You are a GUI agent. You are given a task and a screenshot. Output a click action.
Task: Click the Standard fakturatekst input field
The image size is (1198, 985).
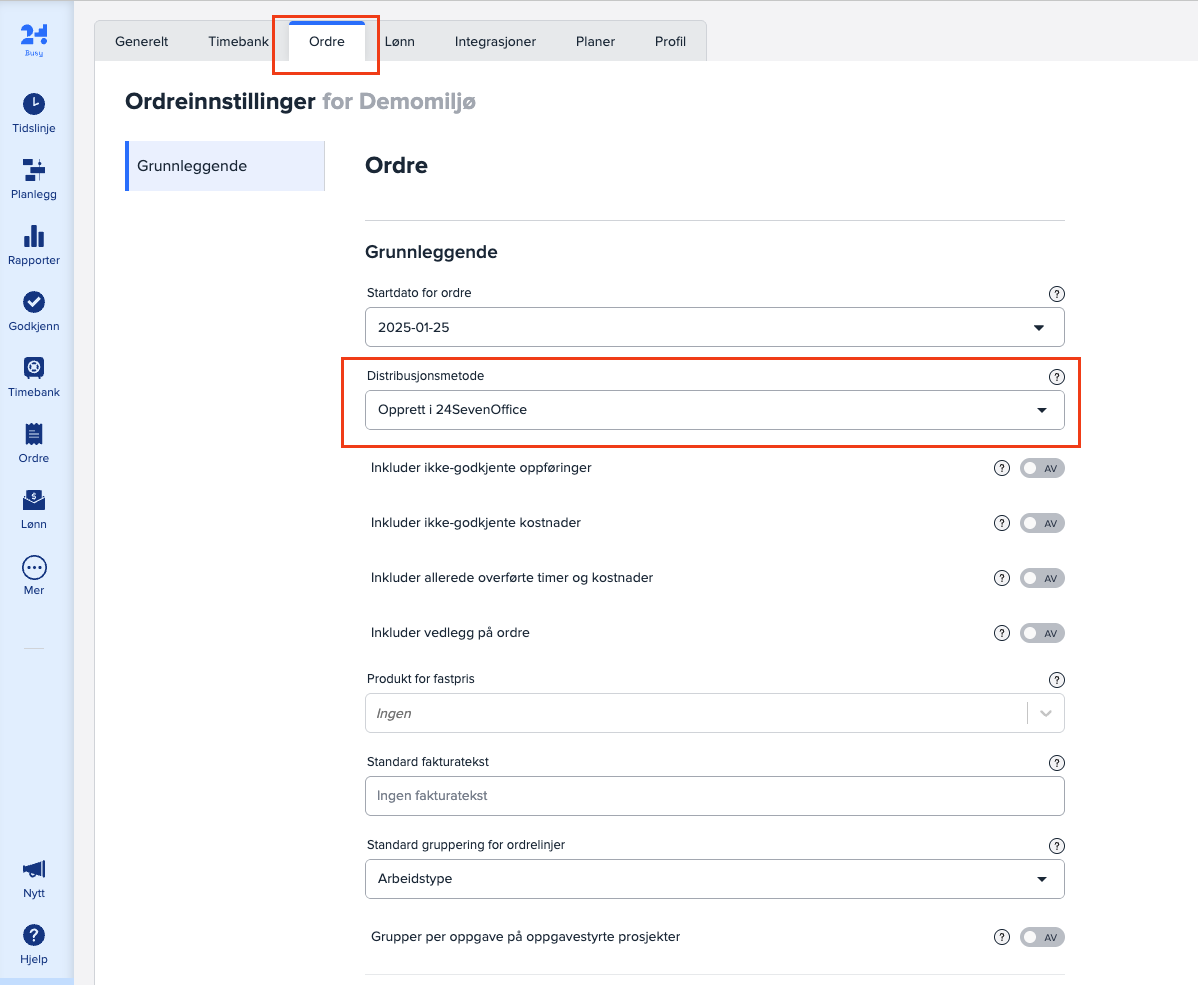click(714, 796)
